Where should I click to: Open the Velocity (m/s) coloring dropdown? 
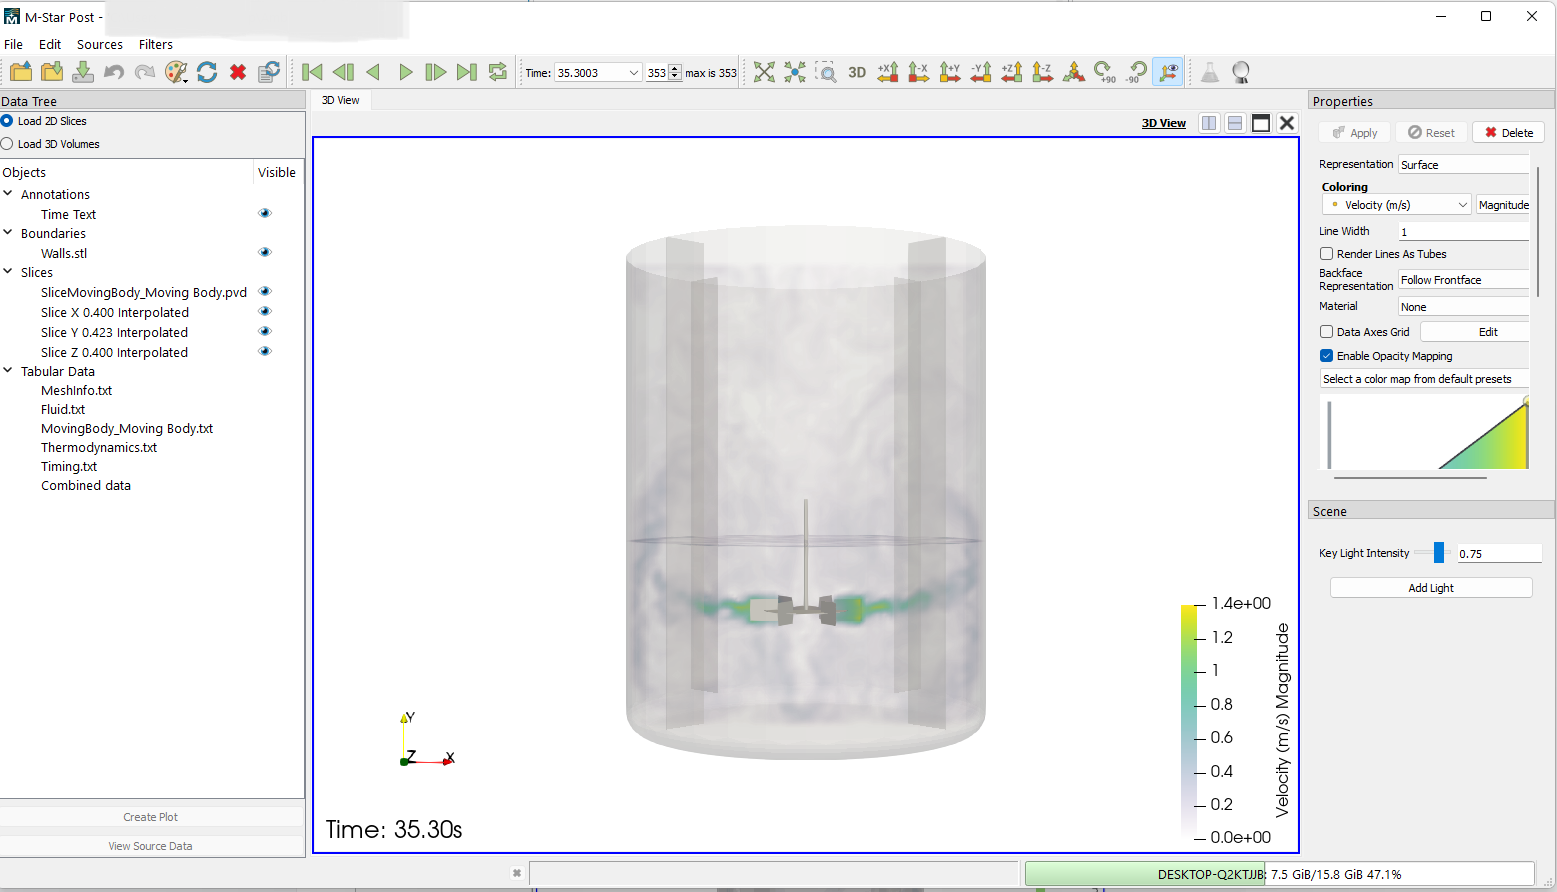(1397, 205)
